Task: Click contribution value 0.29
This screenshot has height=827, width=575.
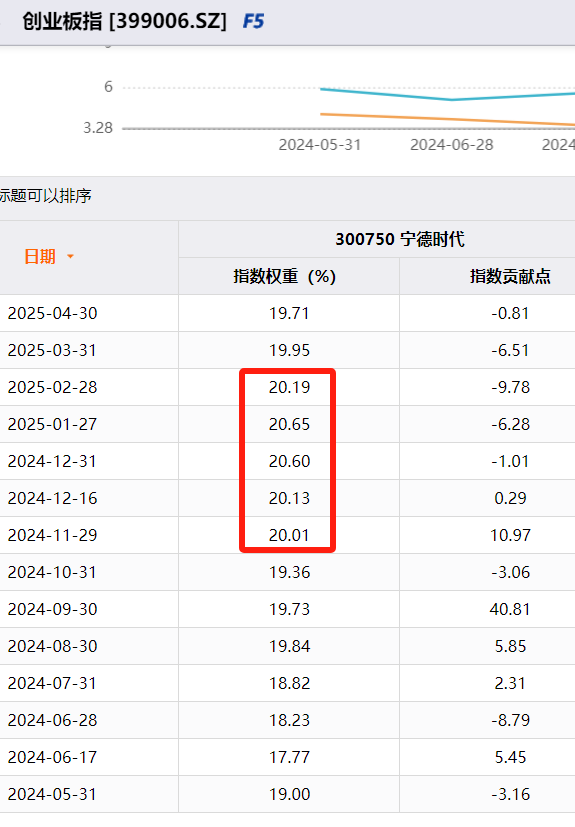Action: [510, 498]
